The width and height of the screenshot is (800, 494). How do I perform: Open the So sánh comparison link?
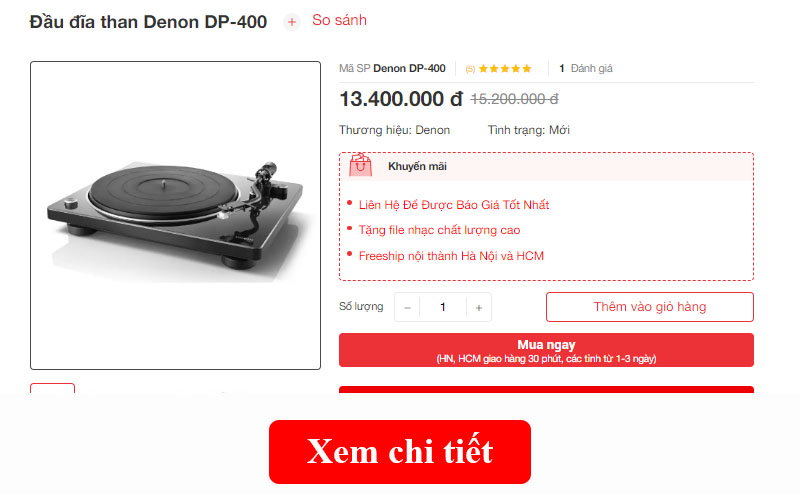point(339,20)
